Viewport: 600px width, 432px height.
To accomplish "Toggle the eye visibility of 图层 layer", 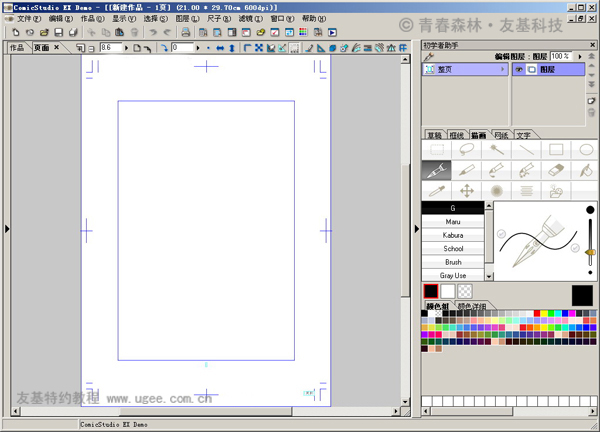I will [x=519, y=70].
